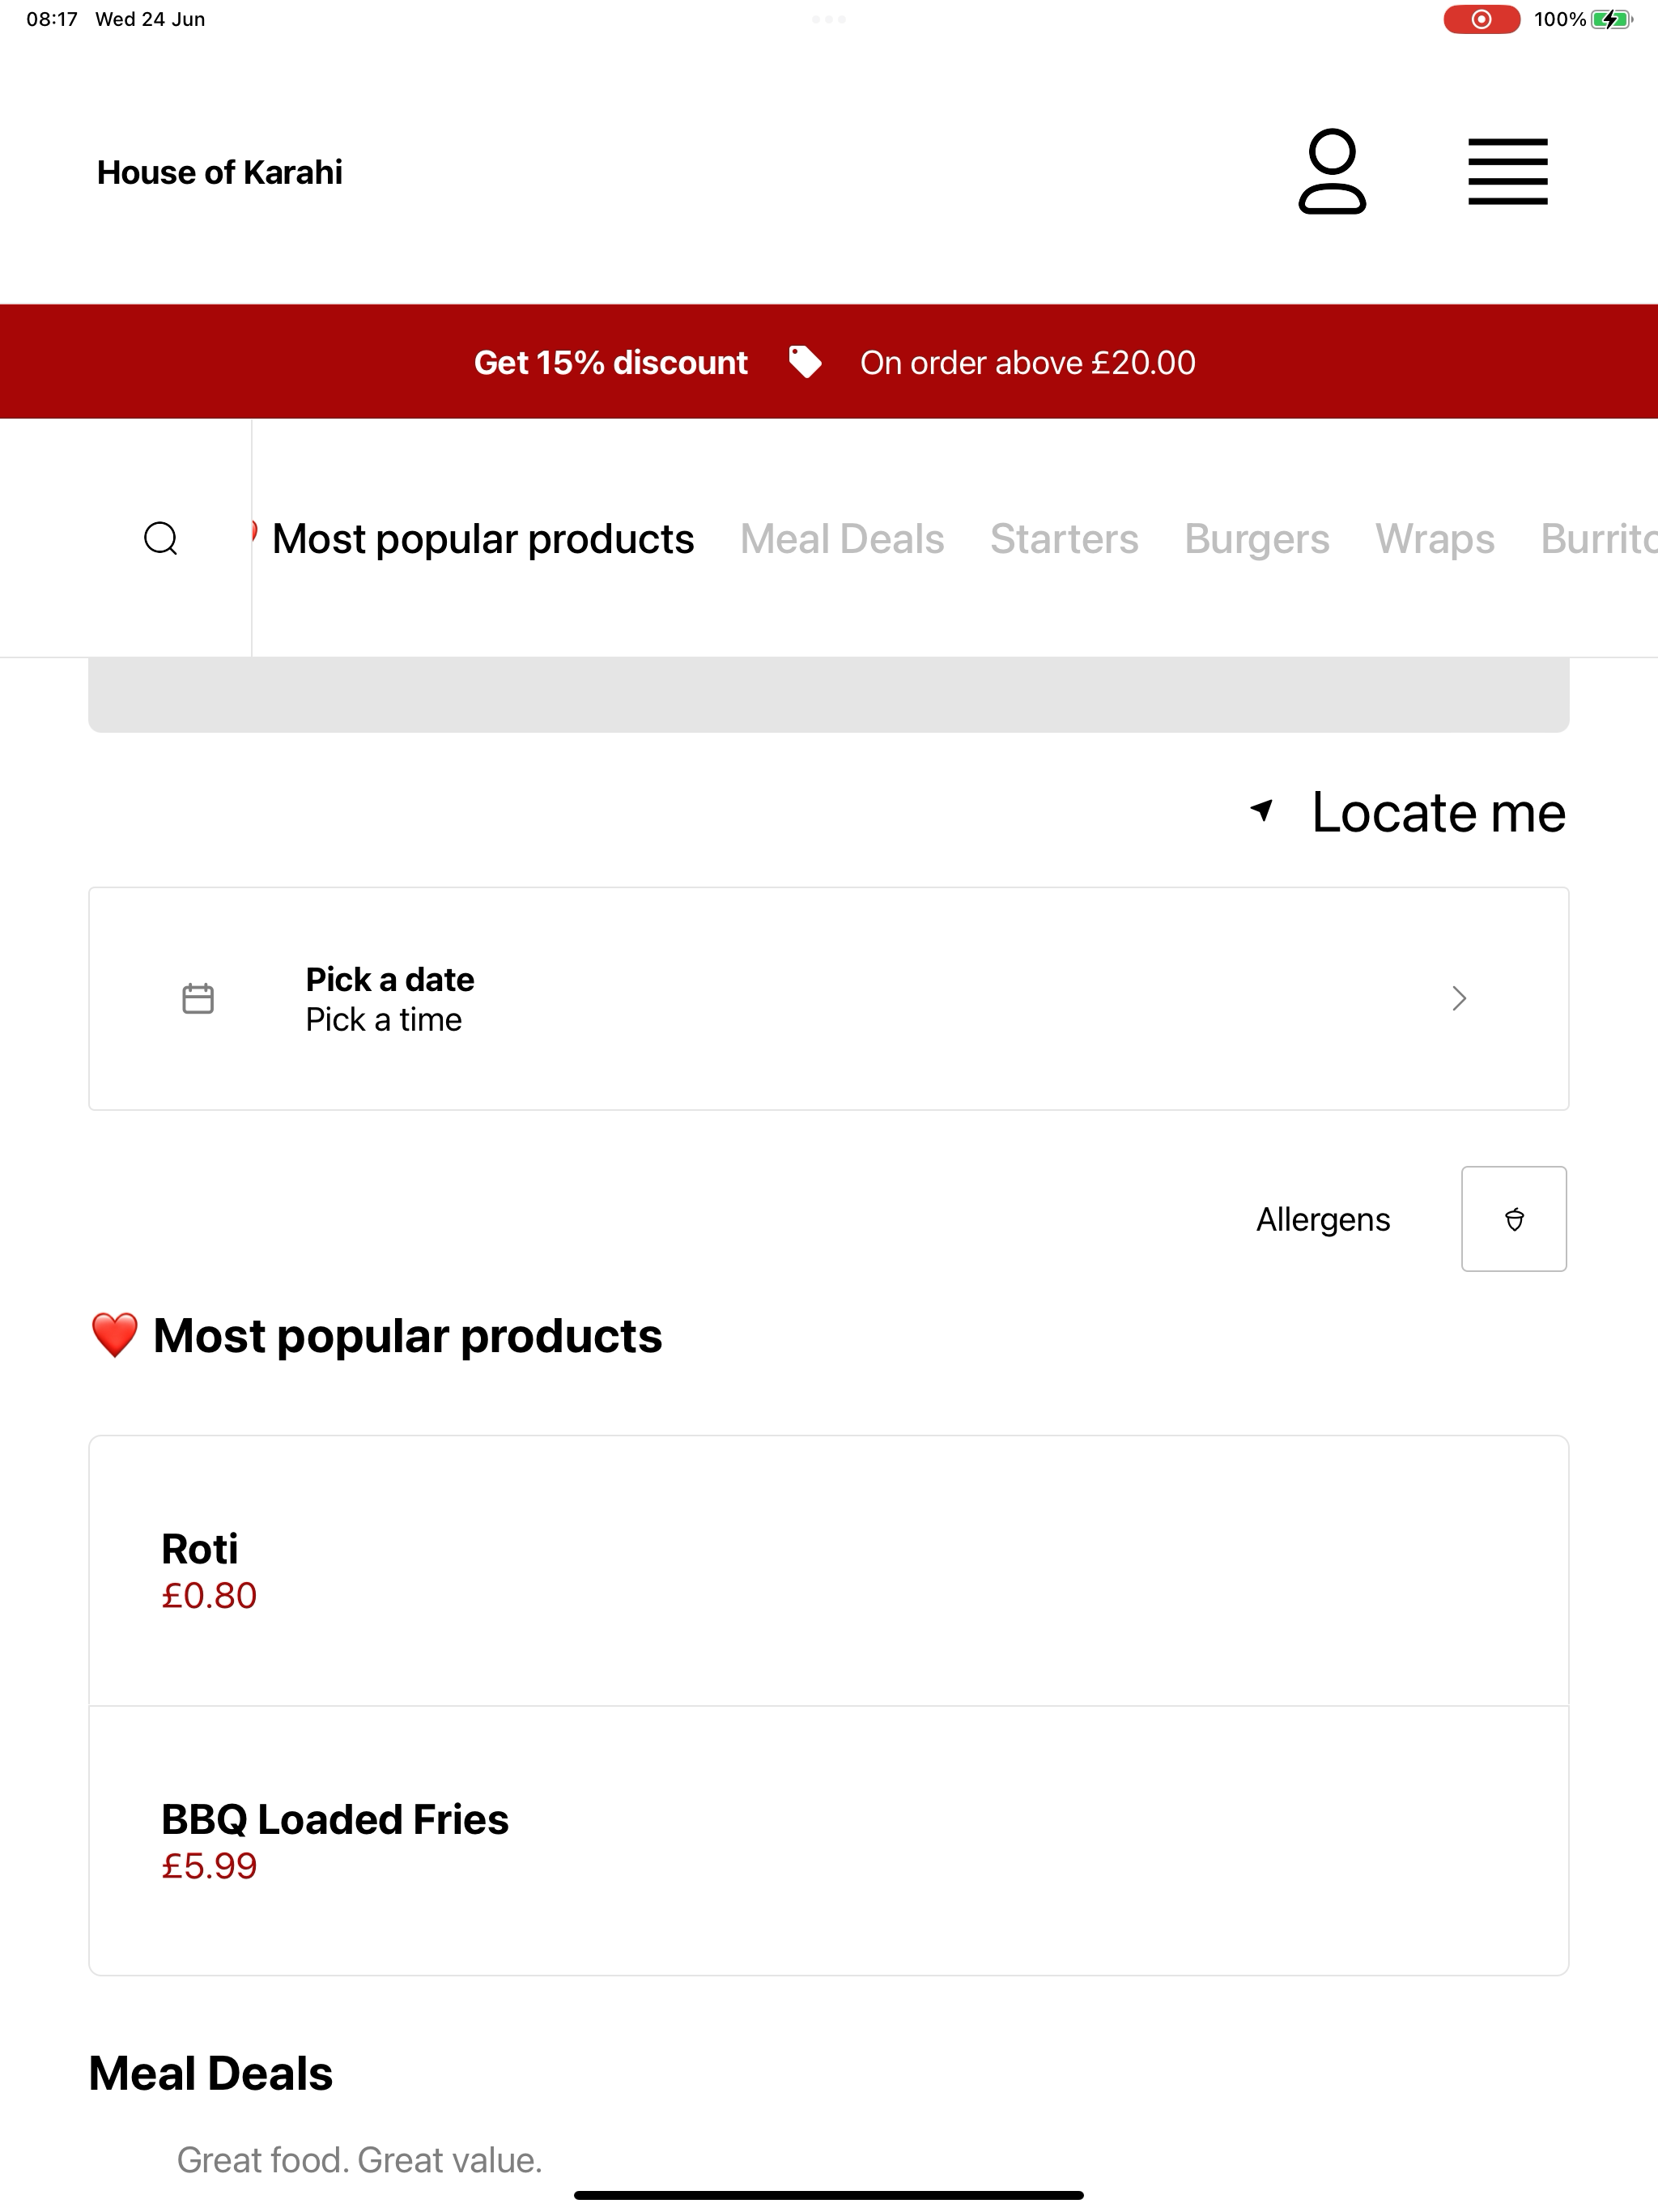1658x2212 pixels.
Task: Select the Roti product item
Action: 829,1571
